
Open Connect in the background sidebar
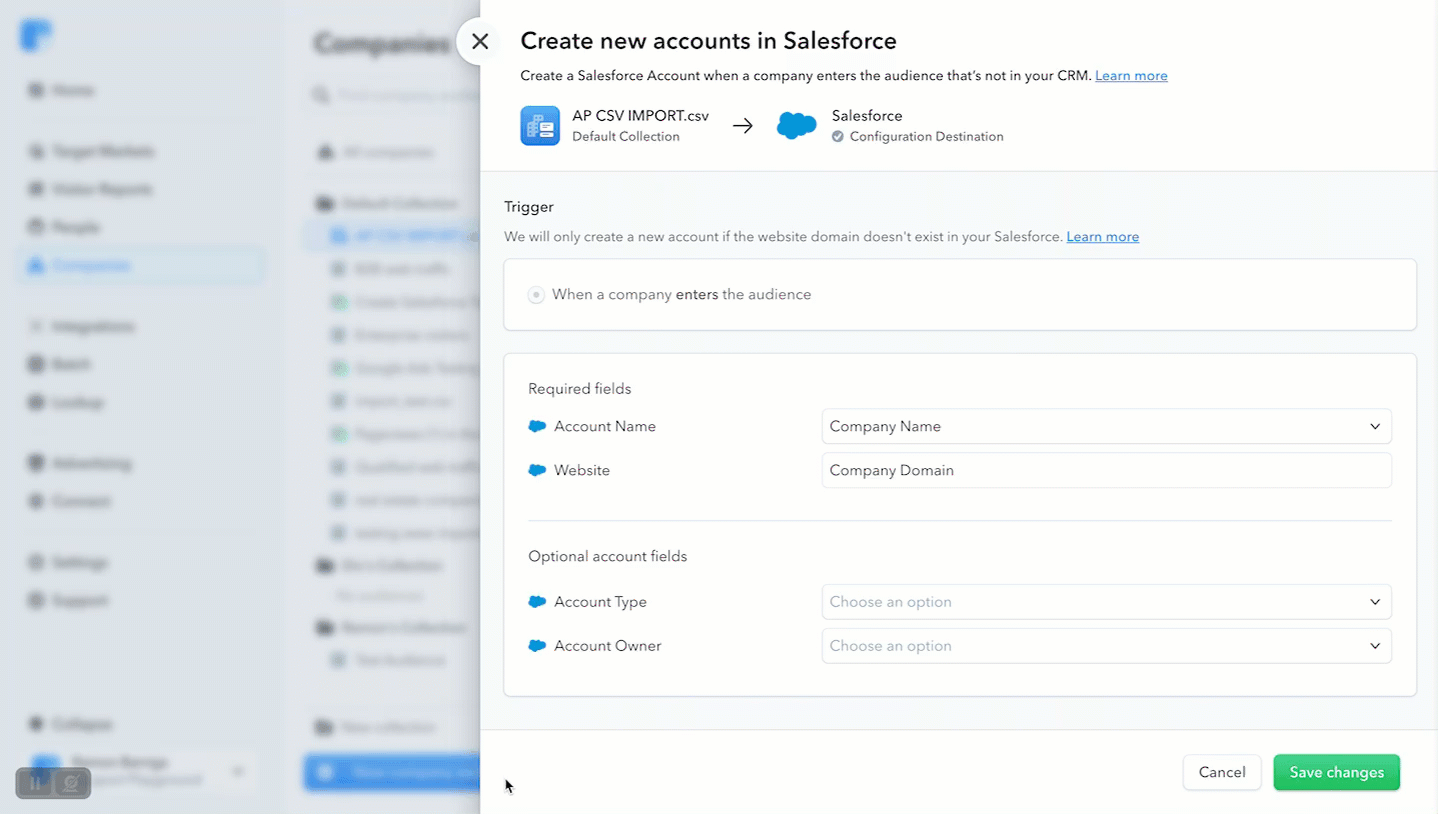tap(81, 501)
